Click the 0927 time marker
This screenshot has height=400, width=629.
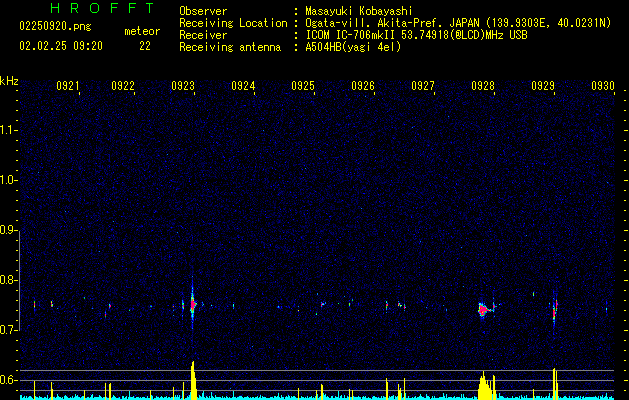pyautogui.click(x=423, y=86)
